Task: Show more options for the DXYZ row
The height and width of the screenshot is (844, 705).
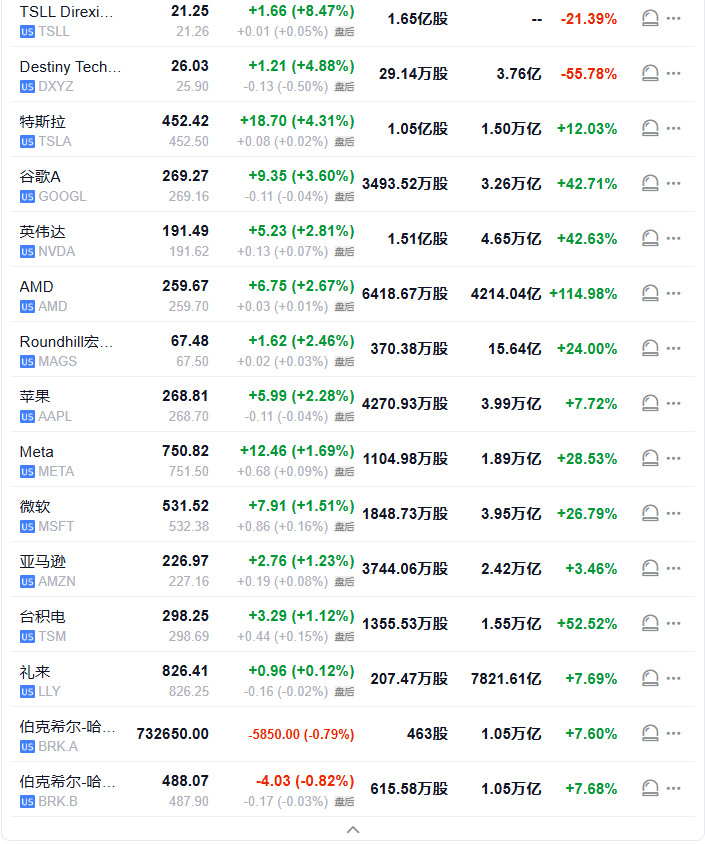Action: (674, 74)
